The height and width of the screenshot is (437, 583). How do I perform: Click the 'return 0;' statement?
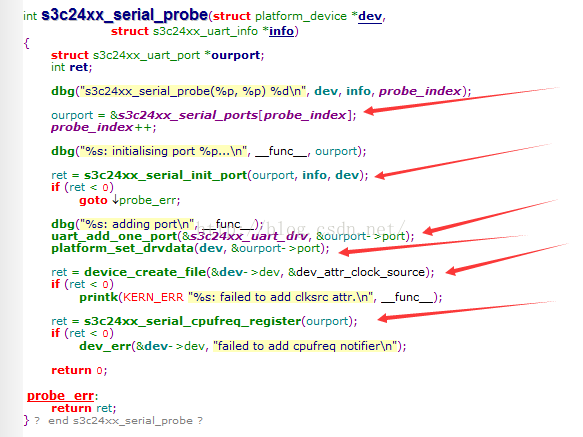pos(79,370)
